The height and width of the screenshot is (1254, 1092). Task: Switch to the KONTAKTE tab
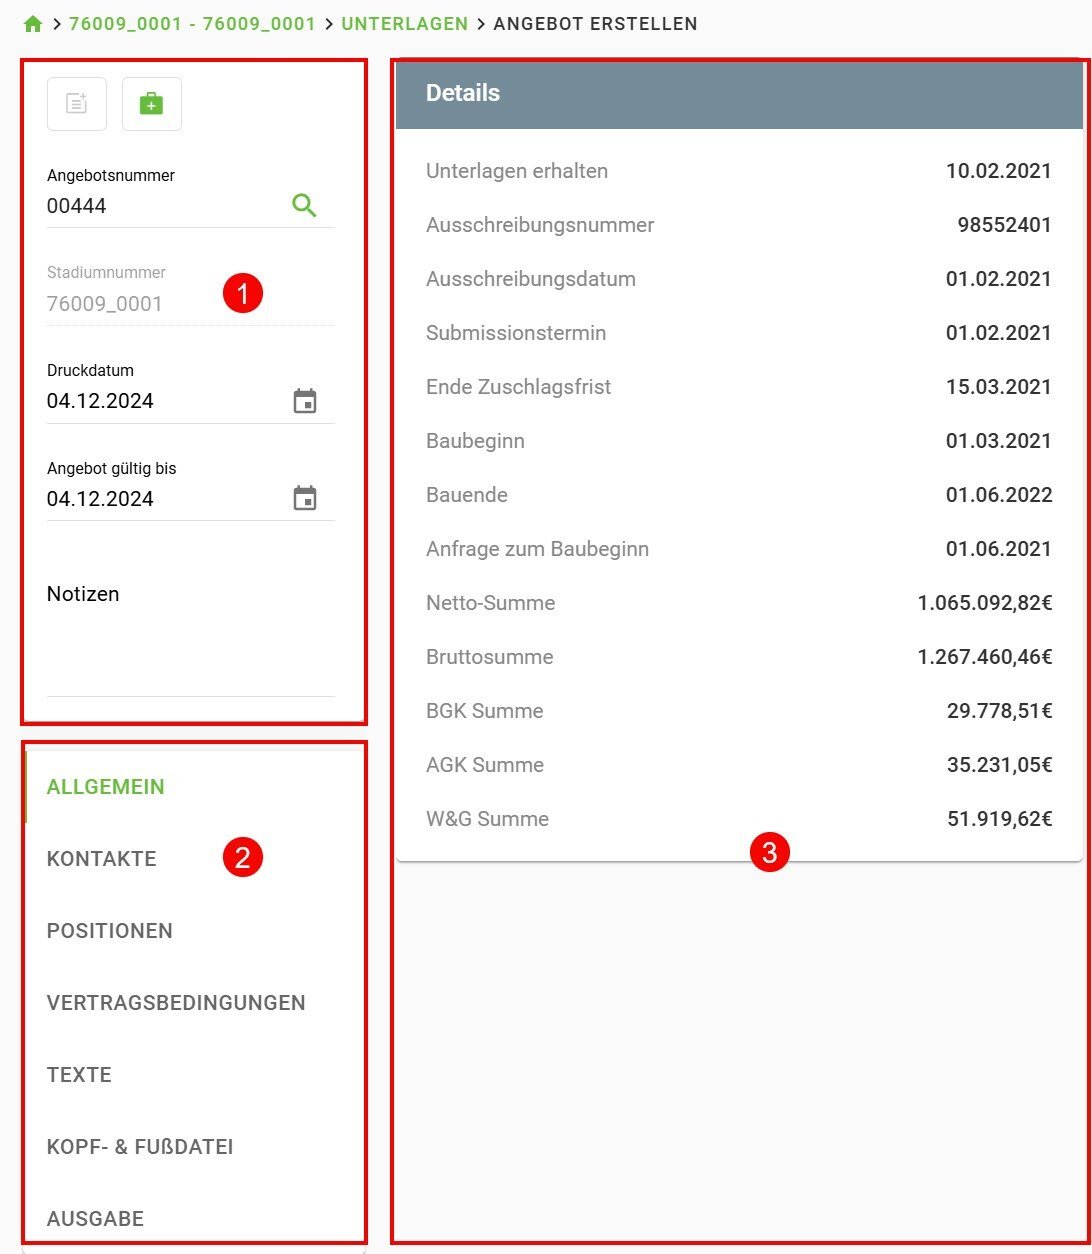point(102,859)
